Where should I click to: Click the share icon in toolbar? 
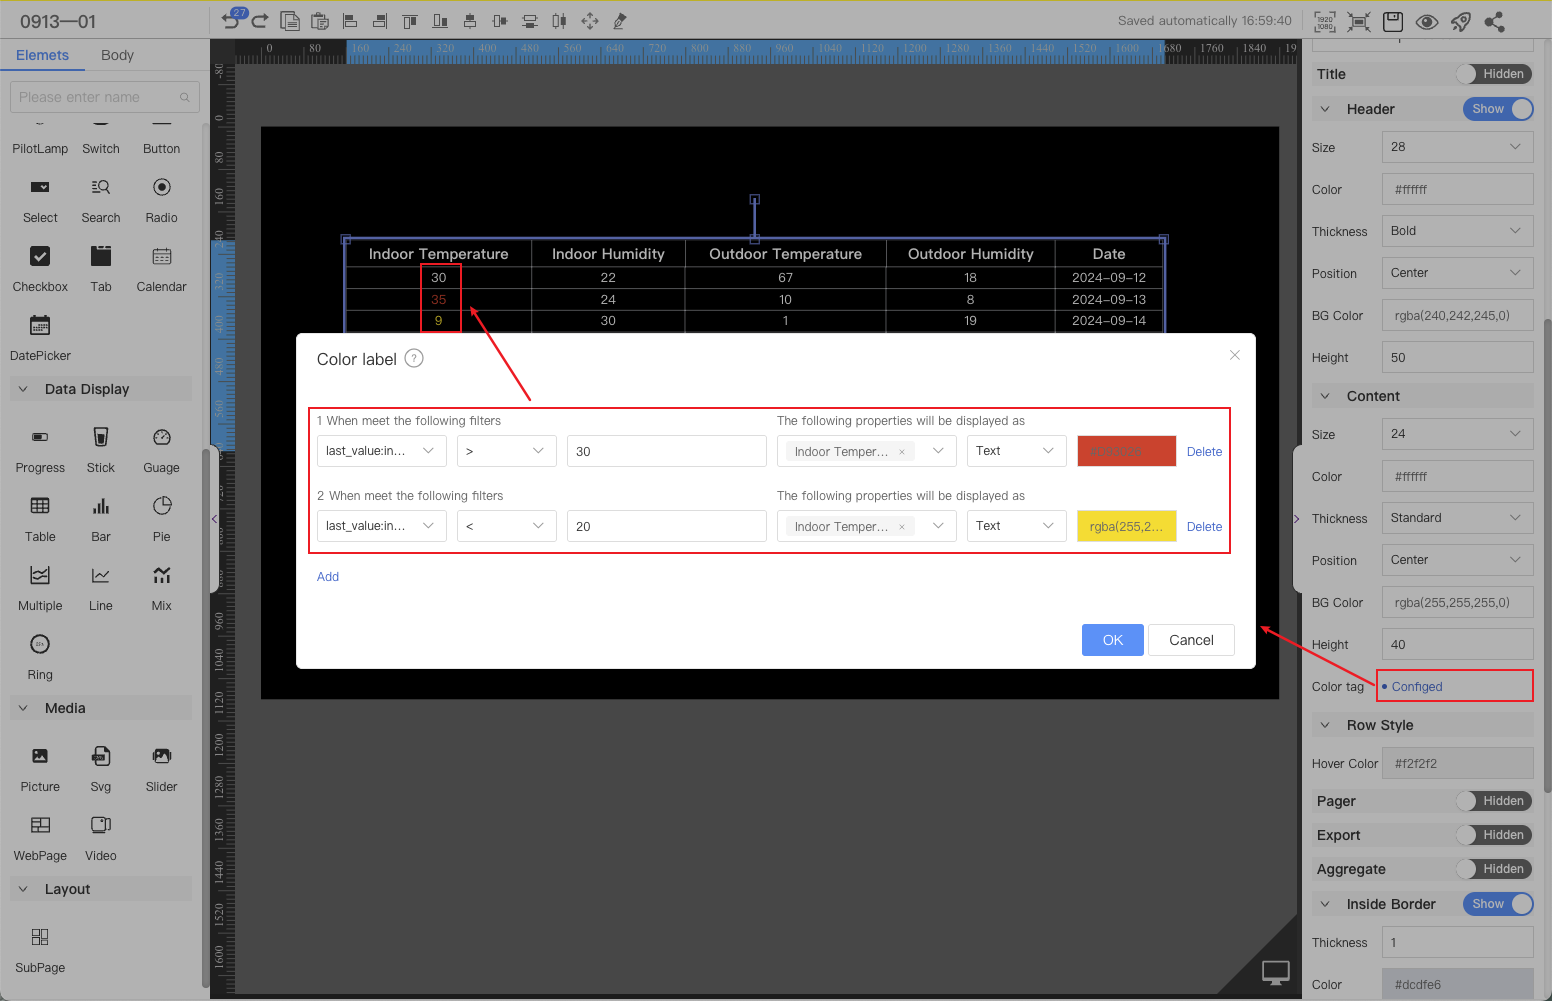1495,22
